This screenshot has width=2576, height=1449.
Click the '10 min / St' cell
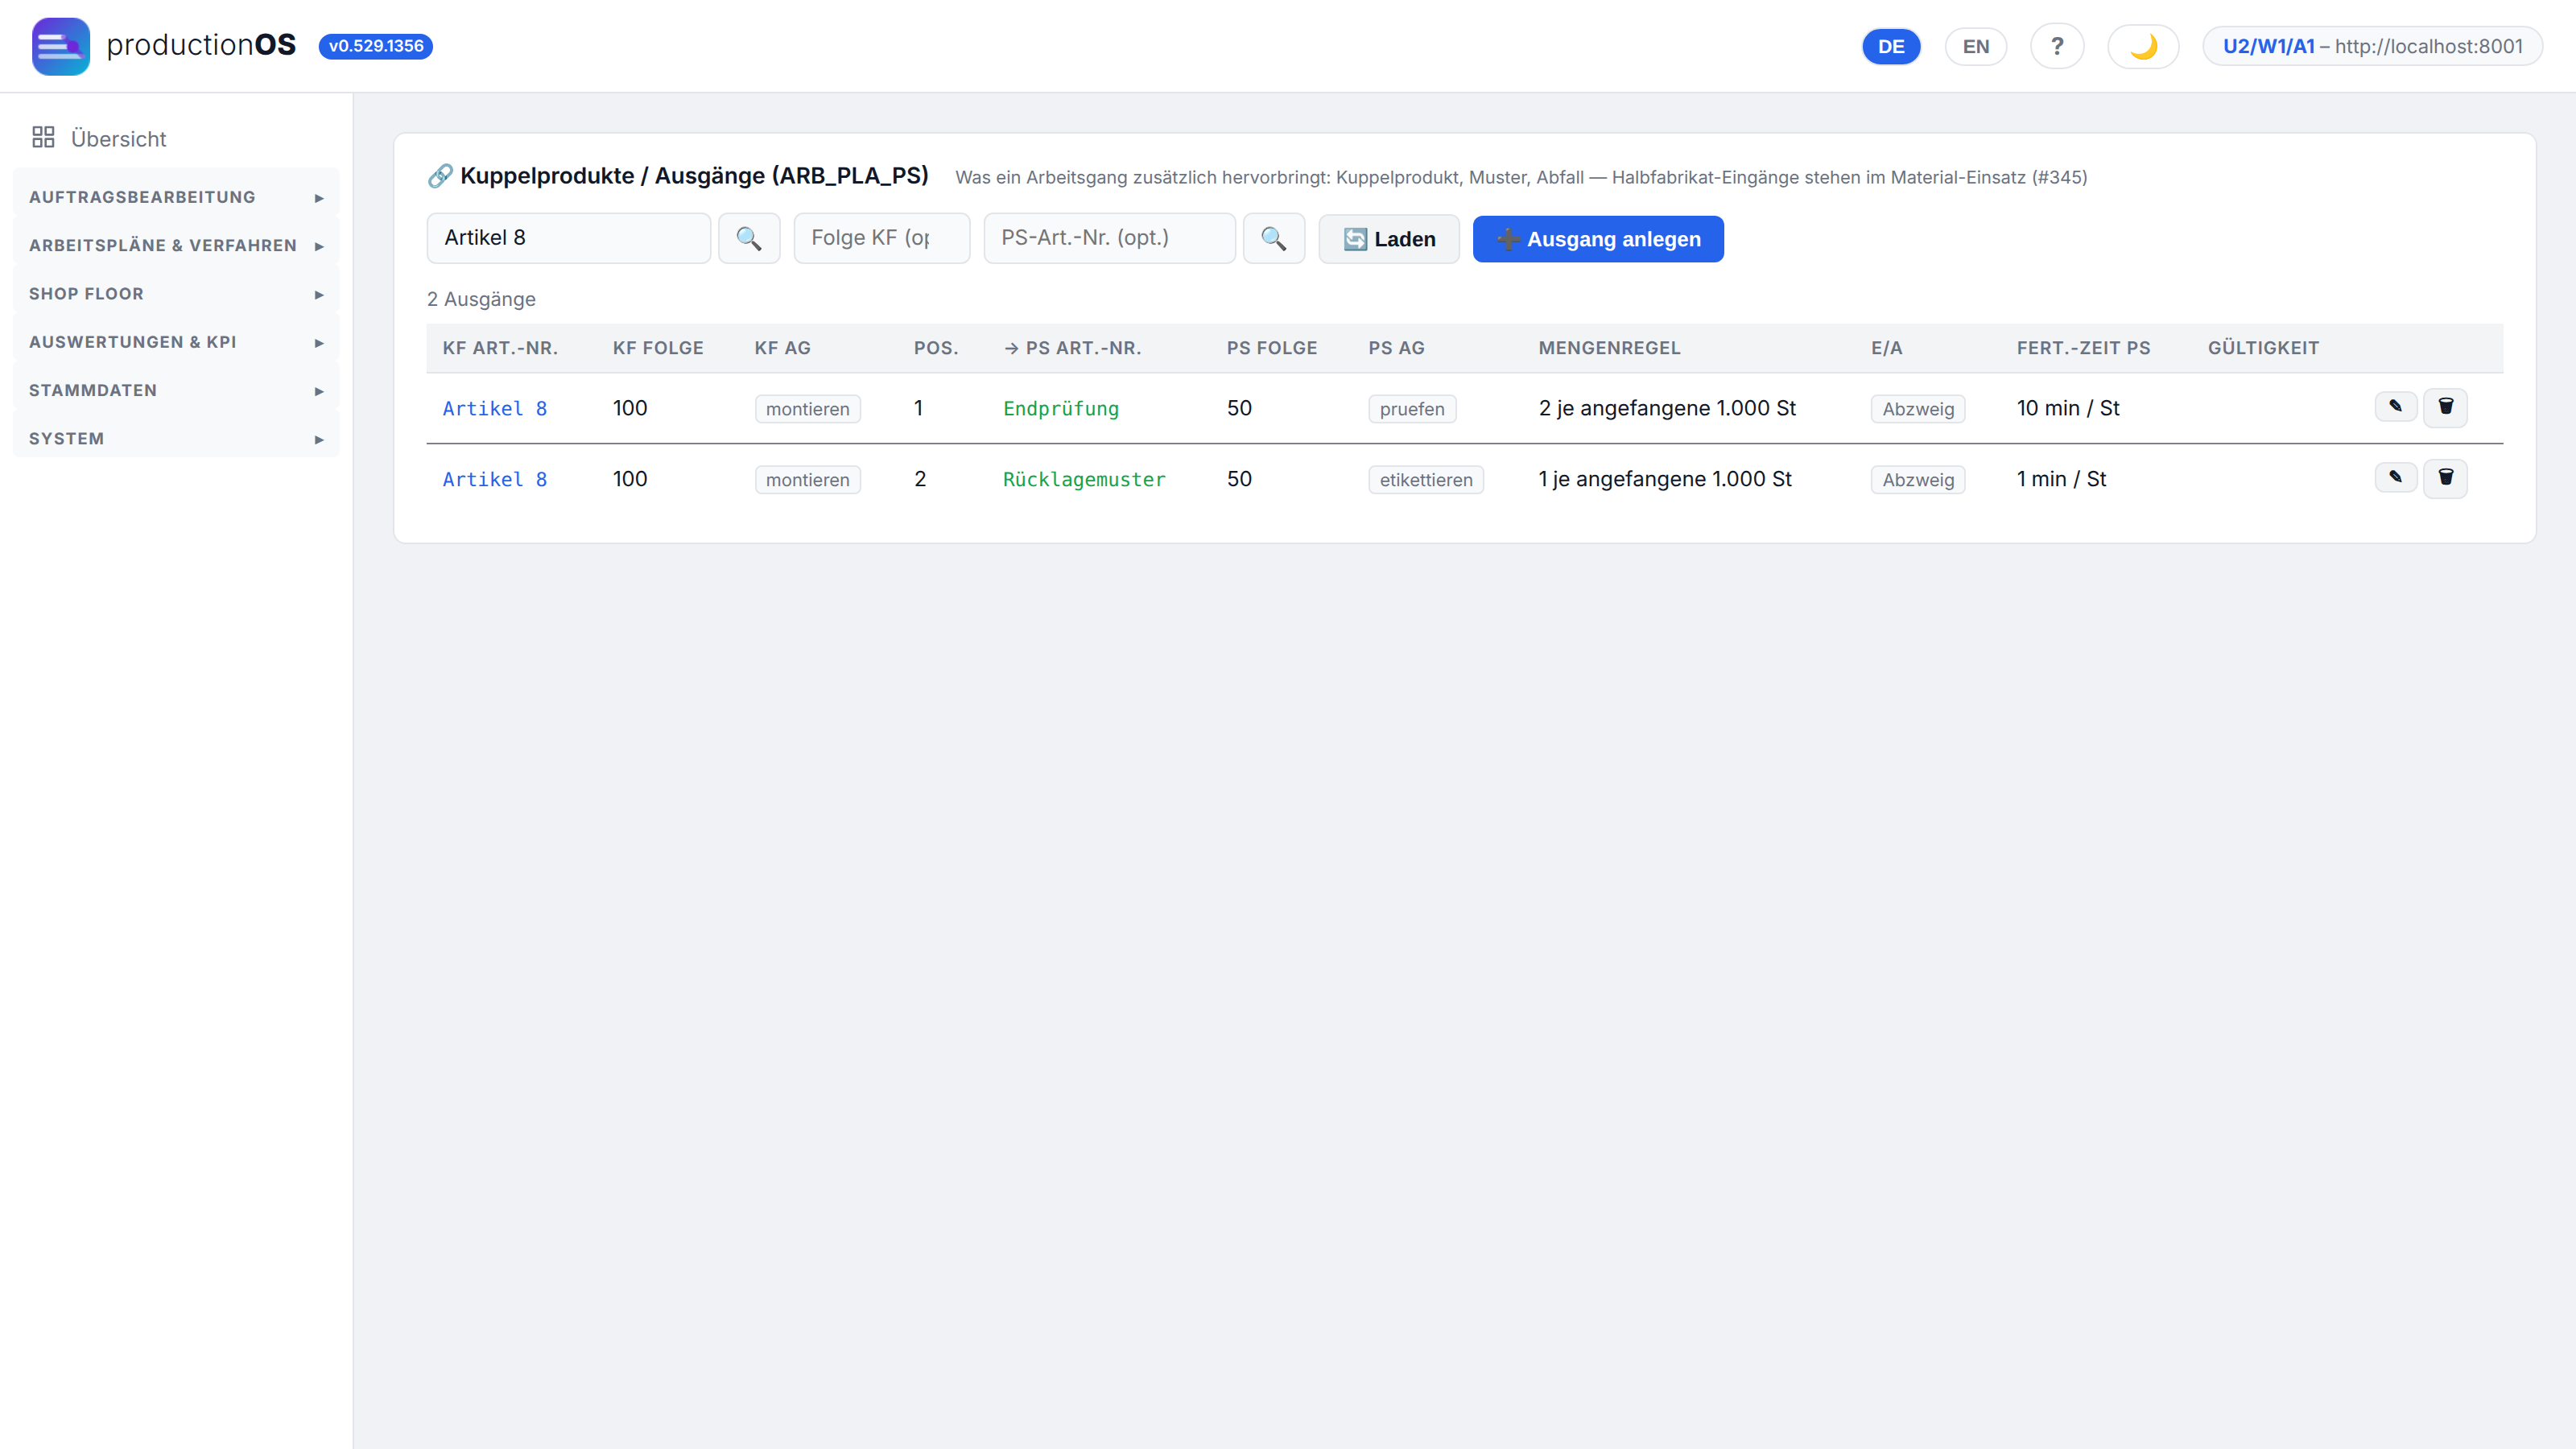coord(2068,408)
